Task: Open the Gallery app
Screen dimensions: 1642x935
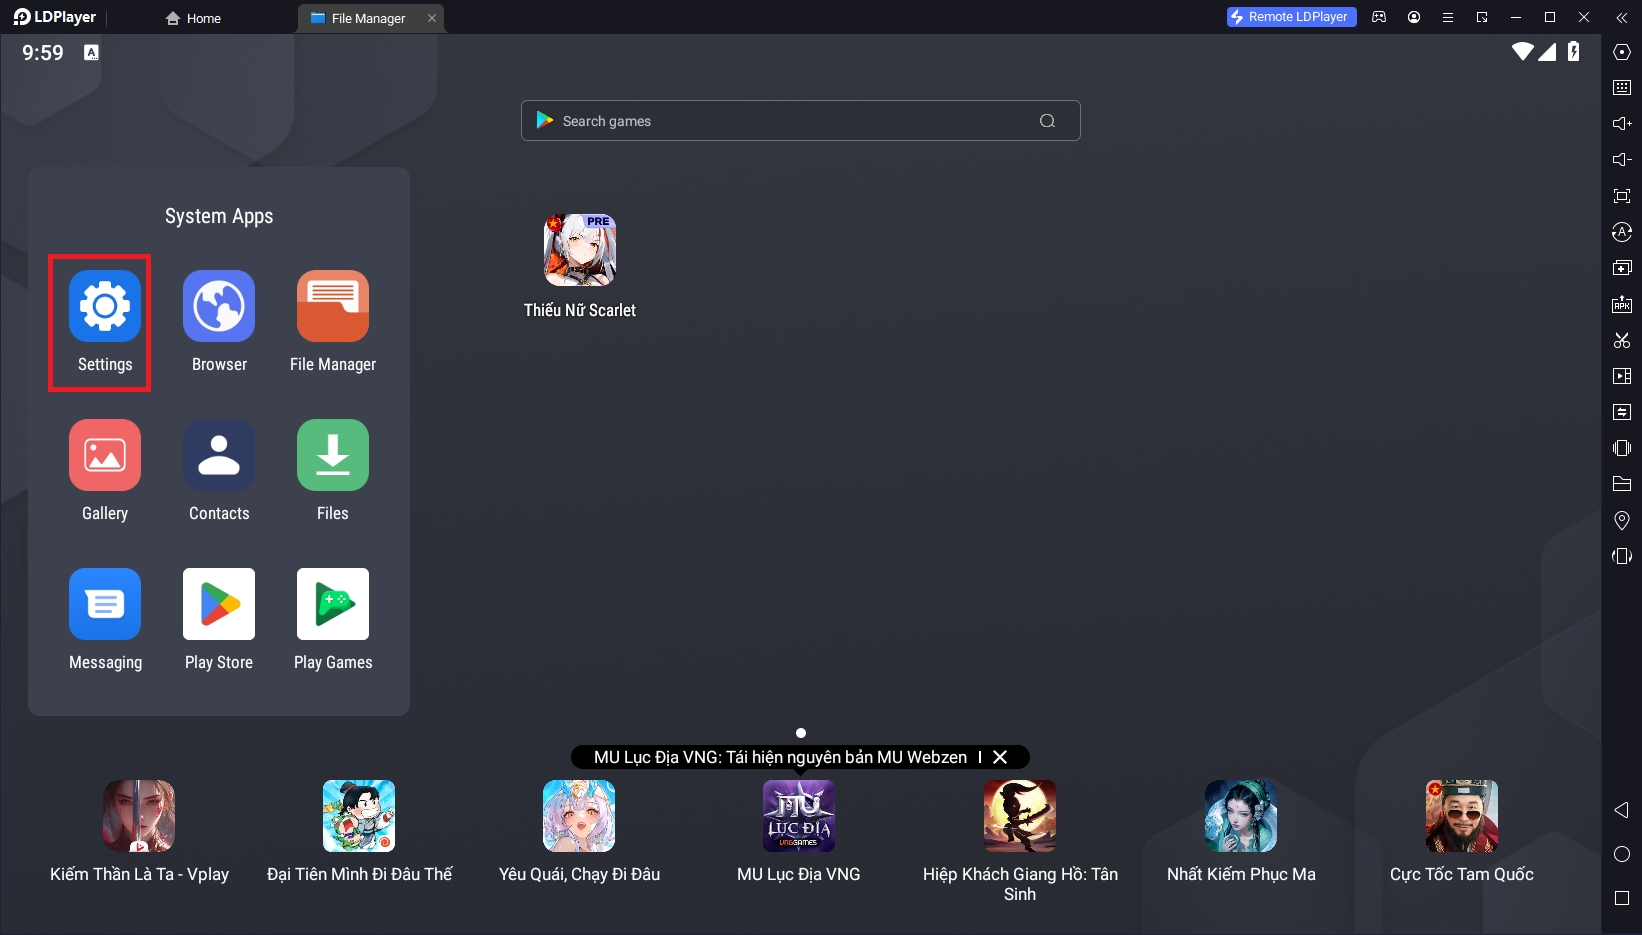Action: (105, 456)
